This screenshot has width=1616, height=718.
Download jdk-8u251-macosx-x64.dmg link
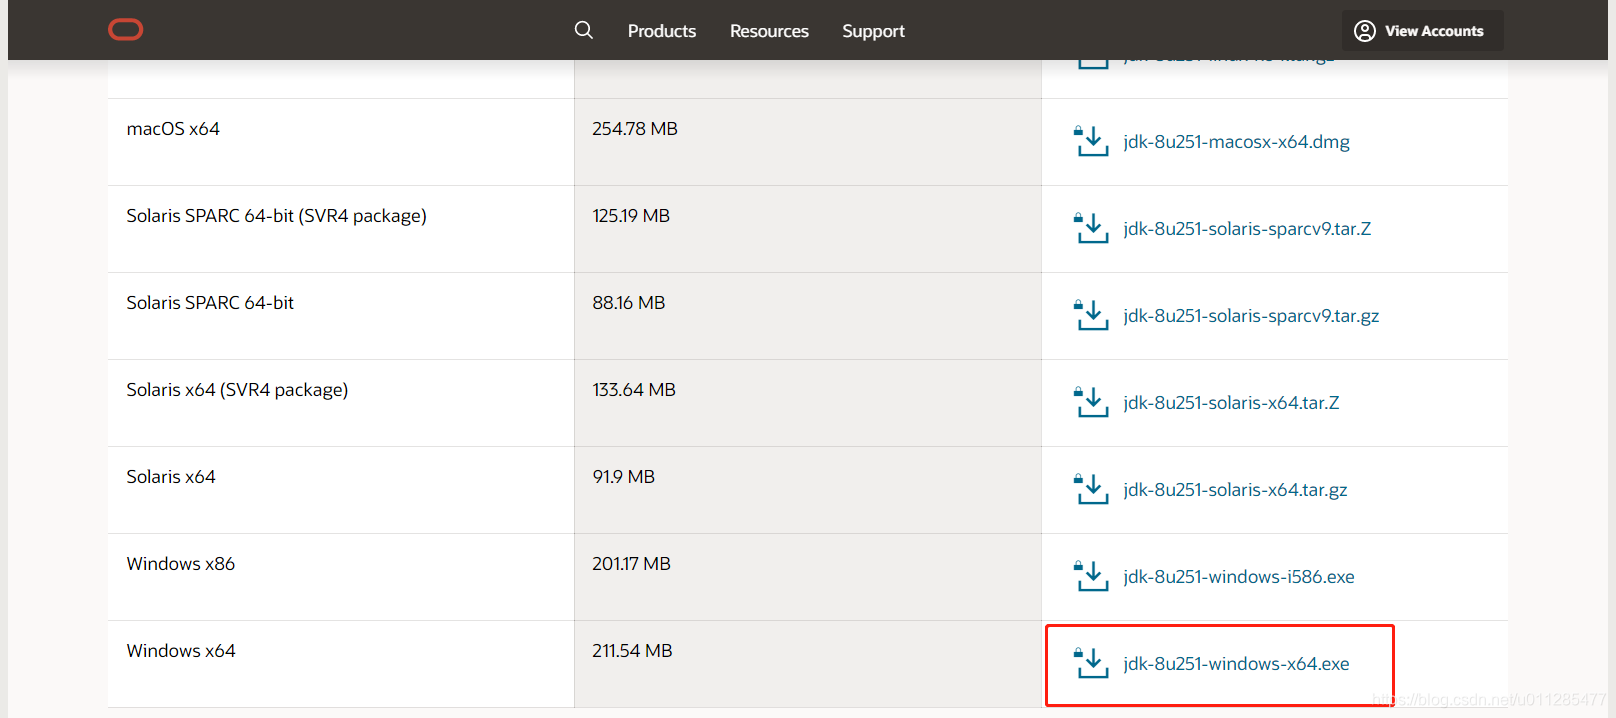[x=1236, y=142]
